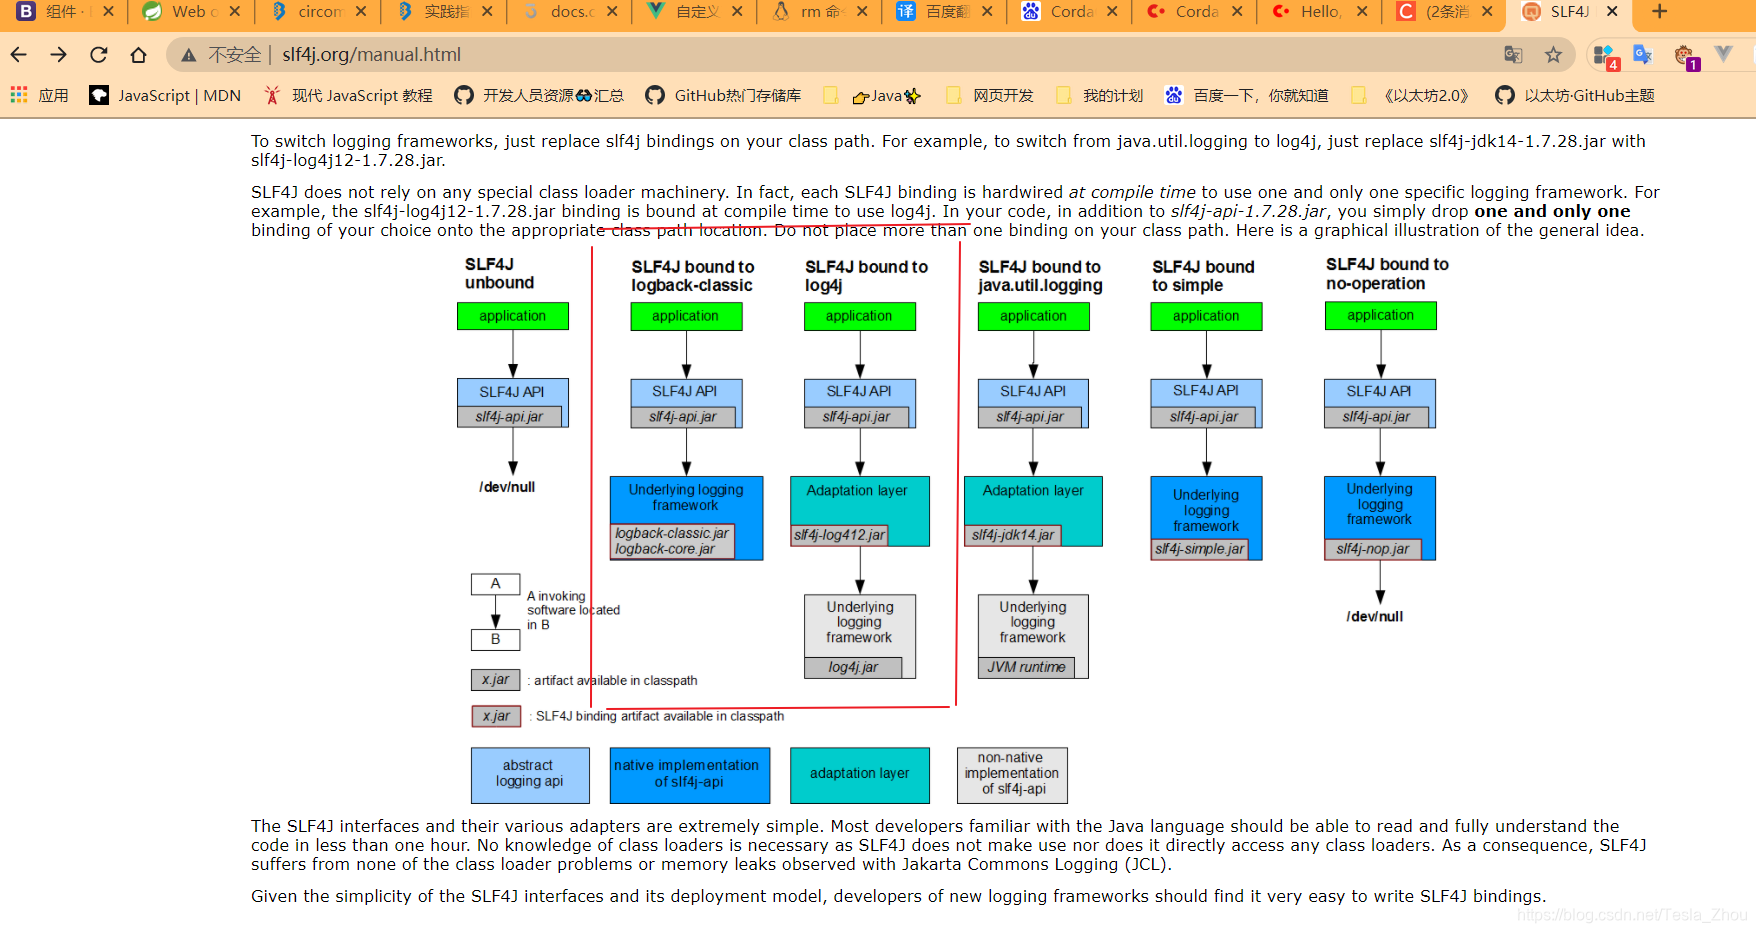This screenshot has height=933, width=1756.
Task: Close the 组件 tab
Action: 108,12
